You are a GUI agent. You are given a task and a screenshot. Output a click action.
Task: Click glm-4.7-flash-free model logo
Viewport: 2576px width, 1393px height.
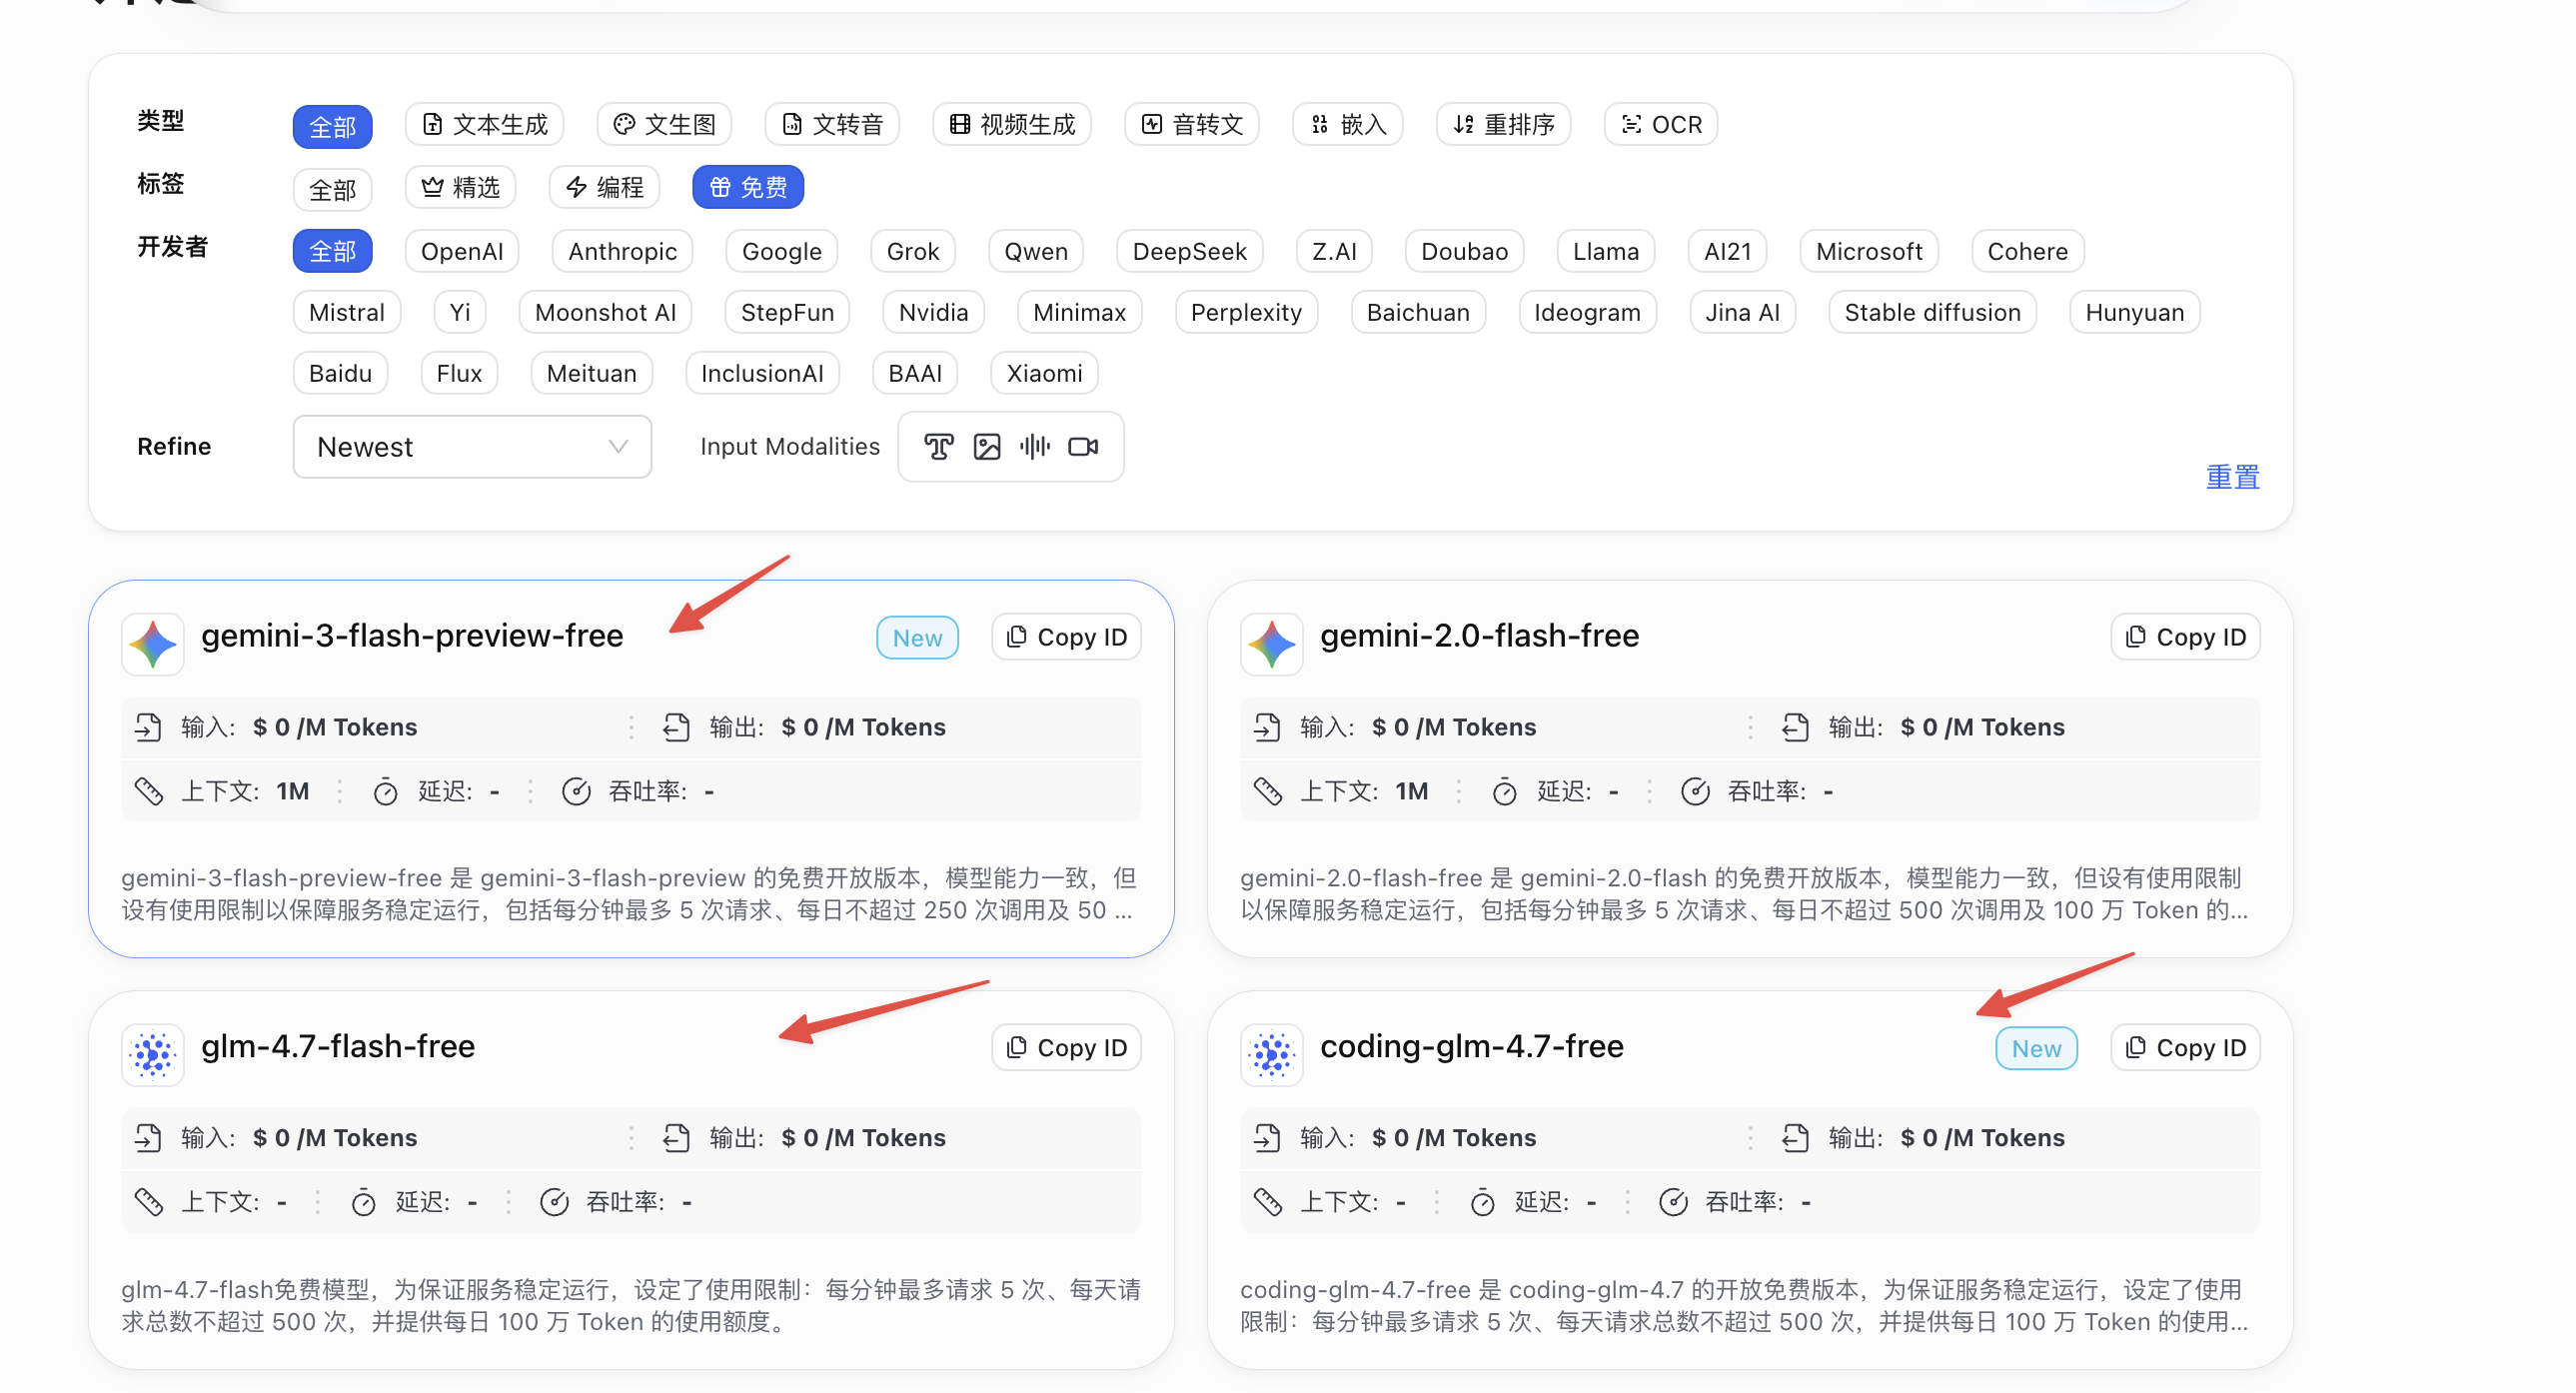[153, 1054]
